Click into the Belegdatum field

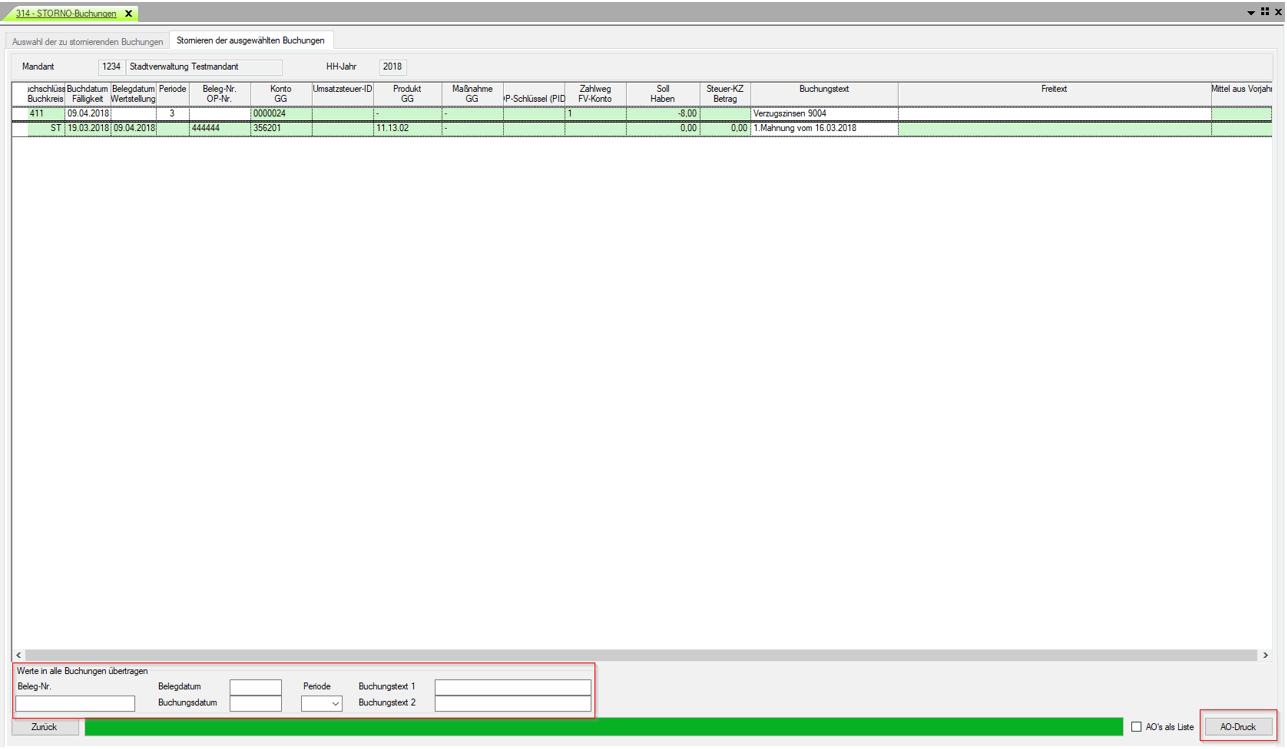pyautogui.click(x=255, y=687)
